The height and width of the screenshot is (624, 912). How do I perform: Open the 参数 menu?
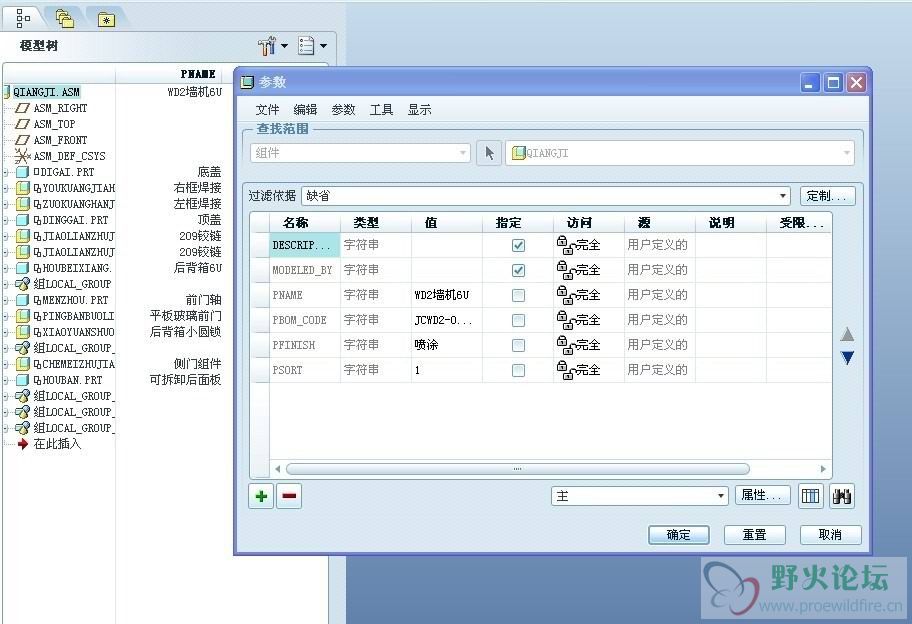pyautogui.click(x=343, y=109)
